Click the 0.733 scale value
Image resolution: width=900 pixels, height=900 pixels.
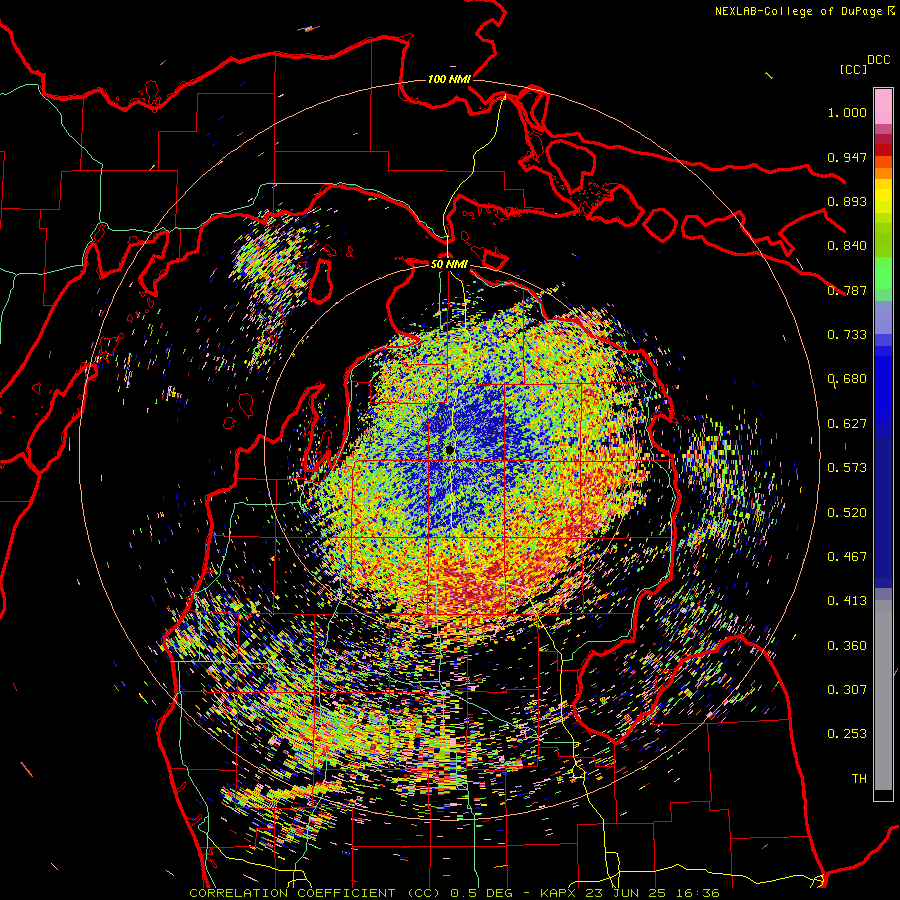coord(847,335)
